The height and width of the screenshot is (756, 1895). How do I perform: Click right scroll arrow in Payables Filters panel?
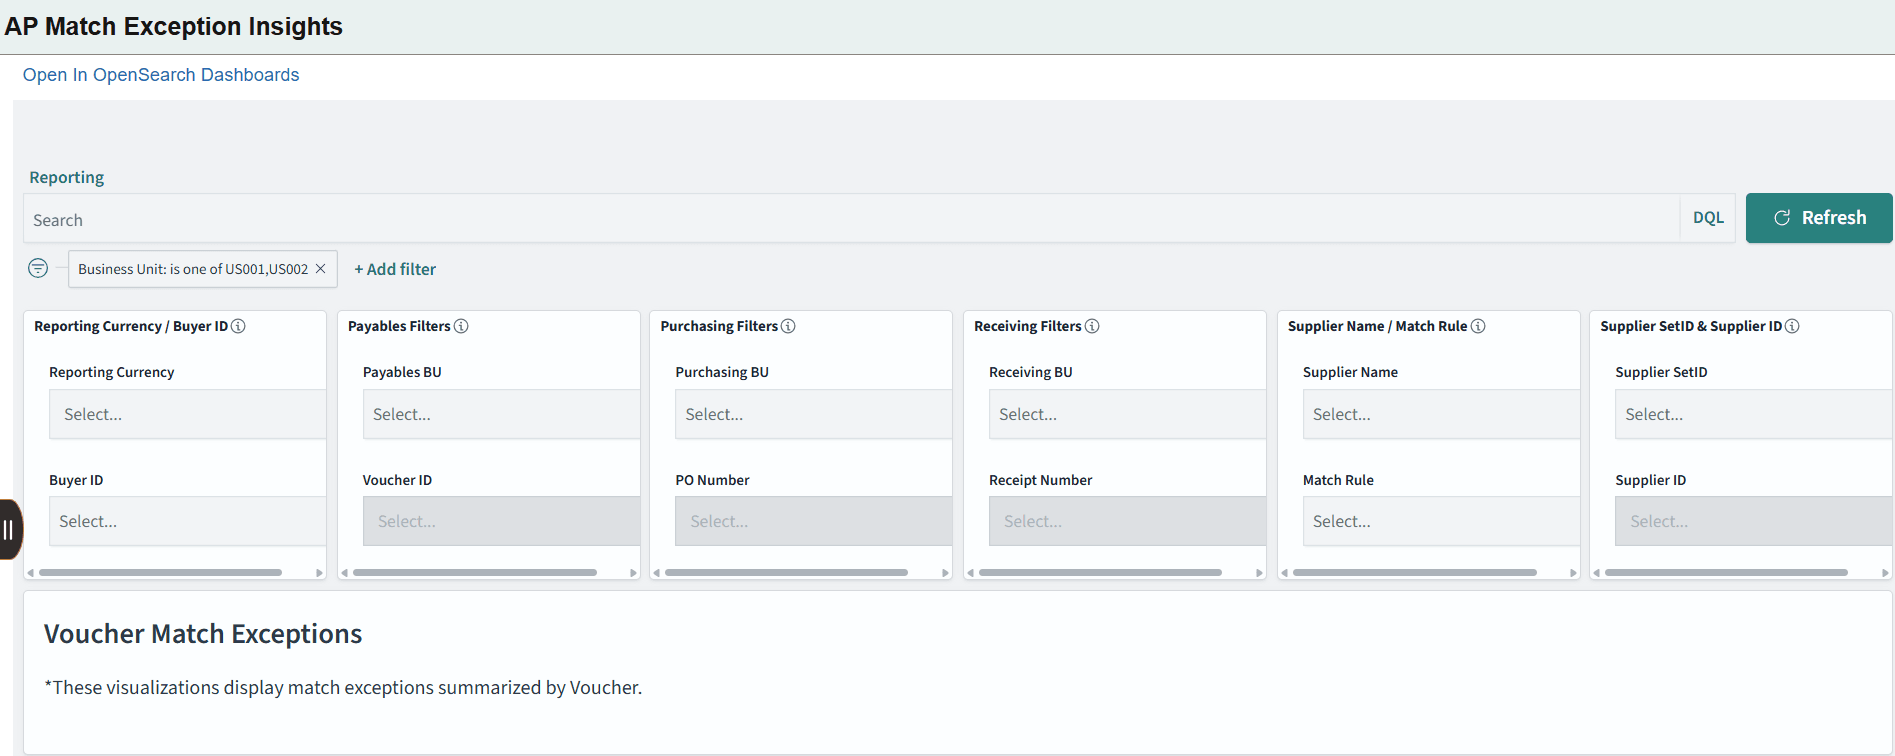click(633, 573)
